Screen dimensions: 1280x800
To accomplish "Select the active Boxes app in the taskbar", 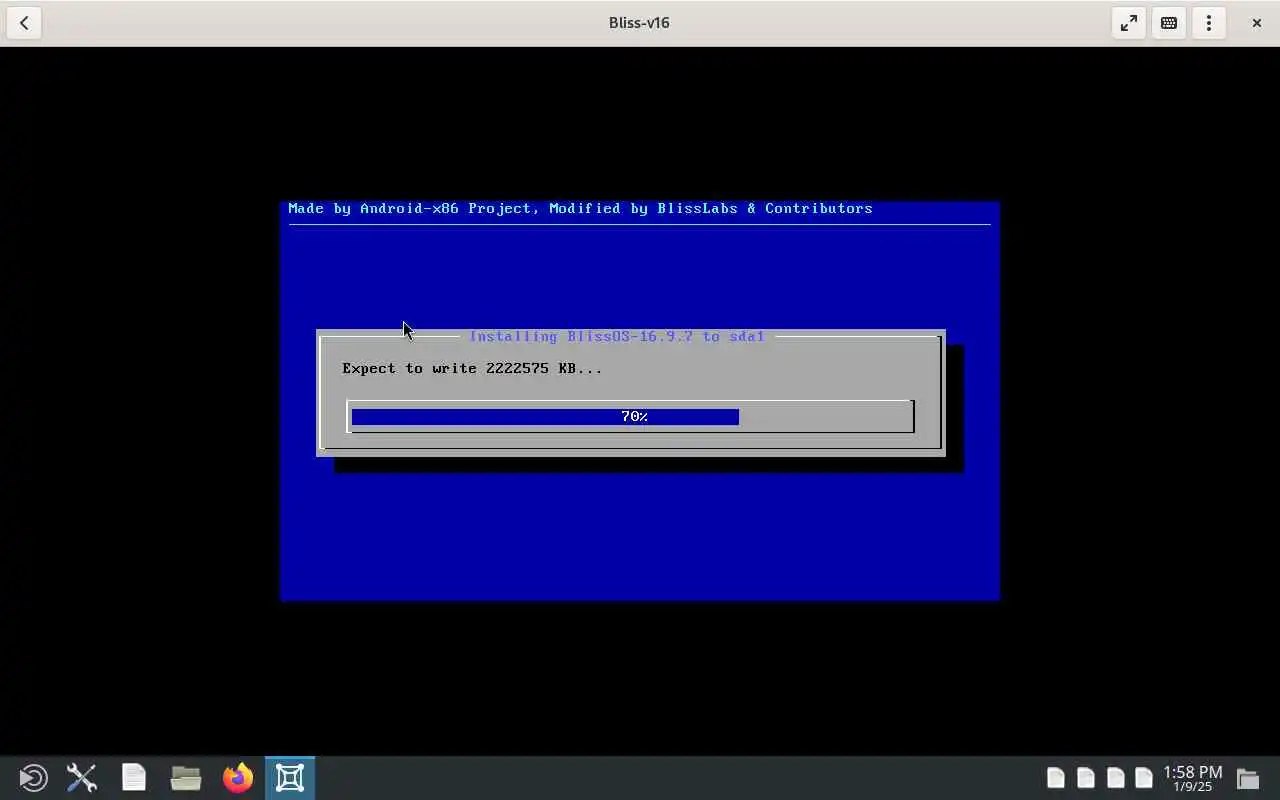I will 290,778.
